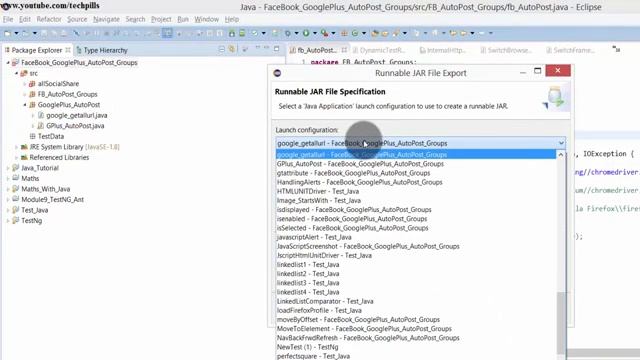
Task: Open dropdown next to New toolbar icon
Action: pos(16,33)
